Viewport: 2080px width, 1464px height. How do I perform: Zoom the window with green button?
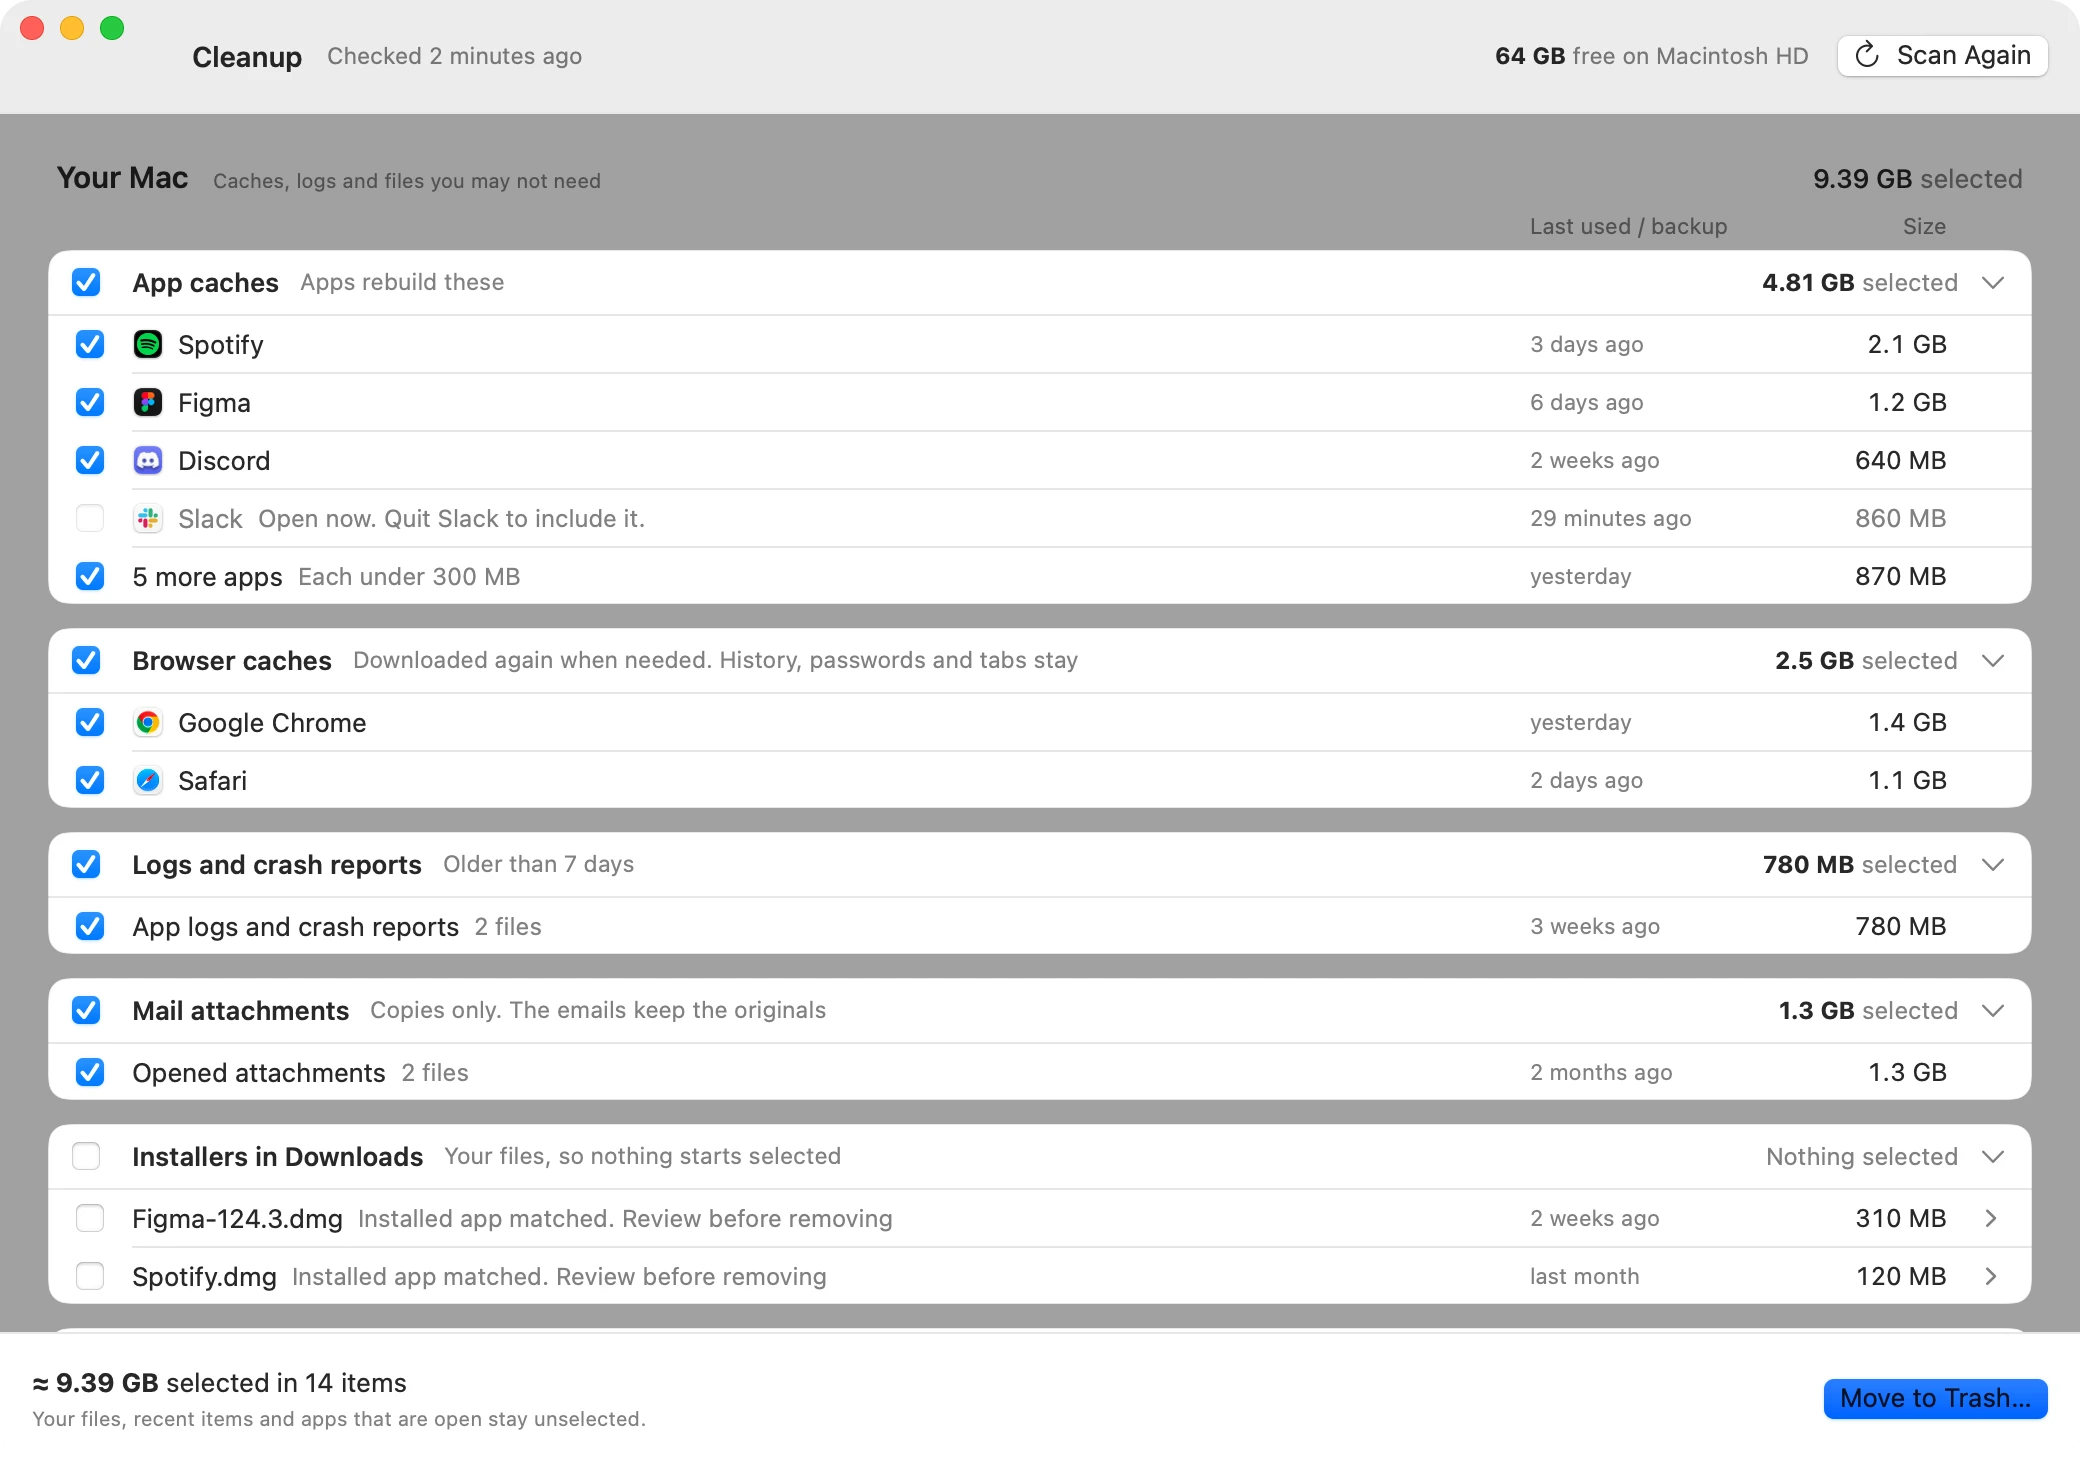point(112,28)
